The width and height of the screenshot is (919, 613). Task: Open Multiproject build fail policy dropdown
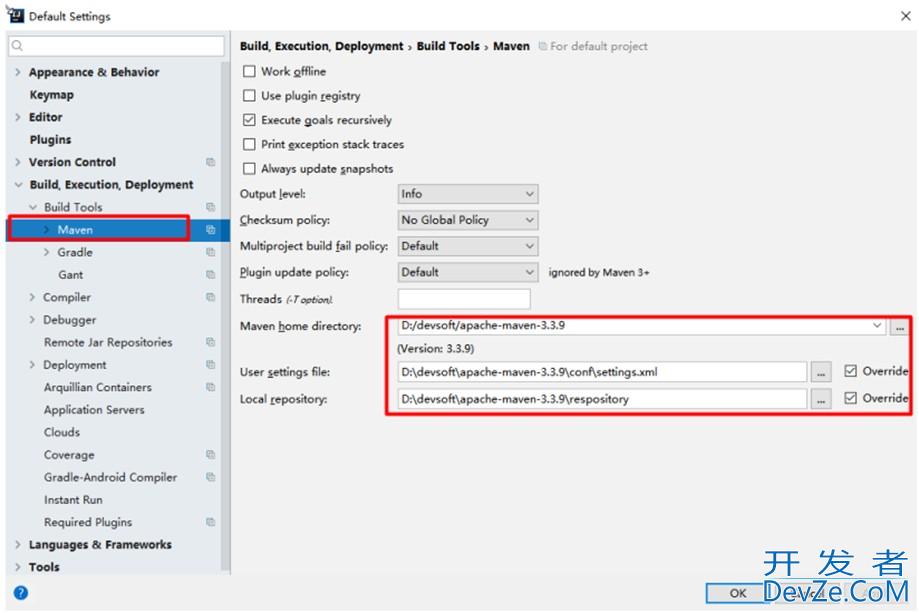[468, 246]
